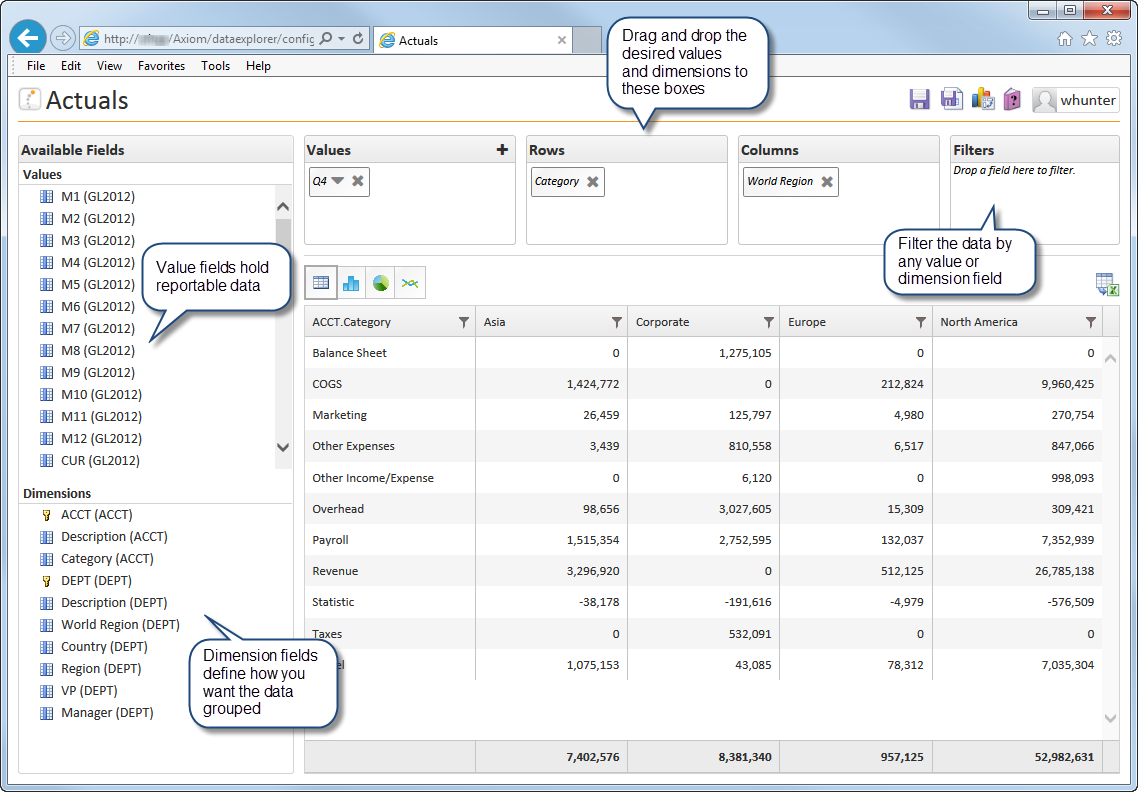Click the browser Back arrow button
This screenshot has height=792, width=1138.
coord(28,38)
